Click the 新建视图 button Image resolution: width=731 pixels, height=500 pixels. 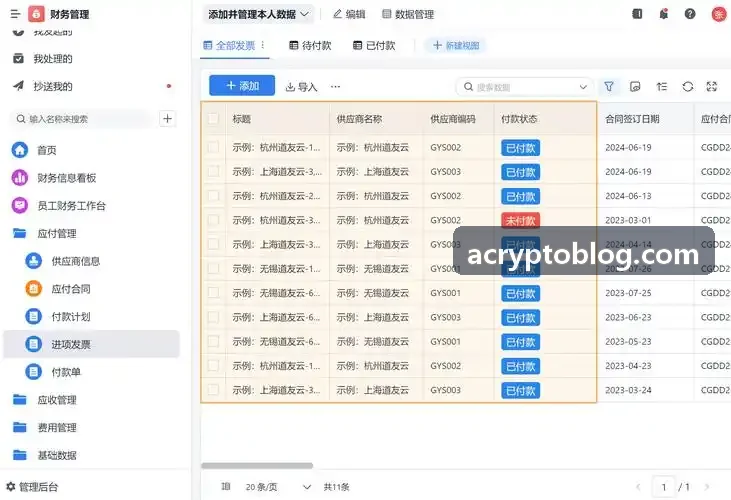pos(455,45)
